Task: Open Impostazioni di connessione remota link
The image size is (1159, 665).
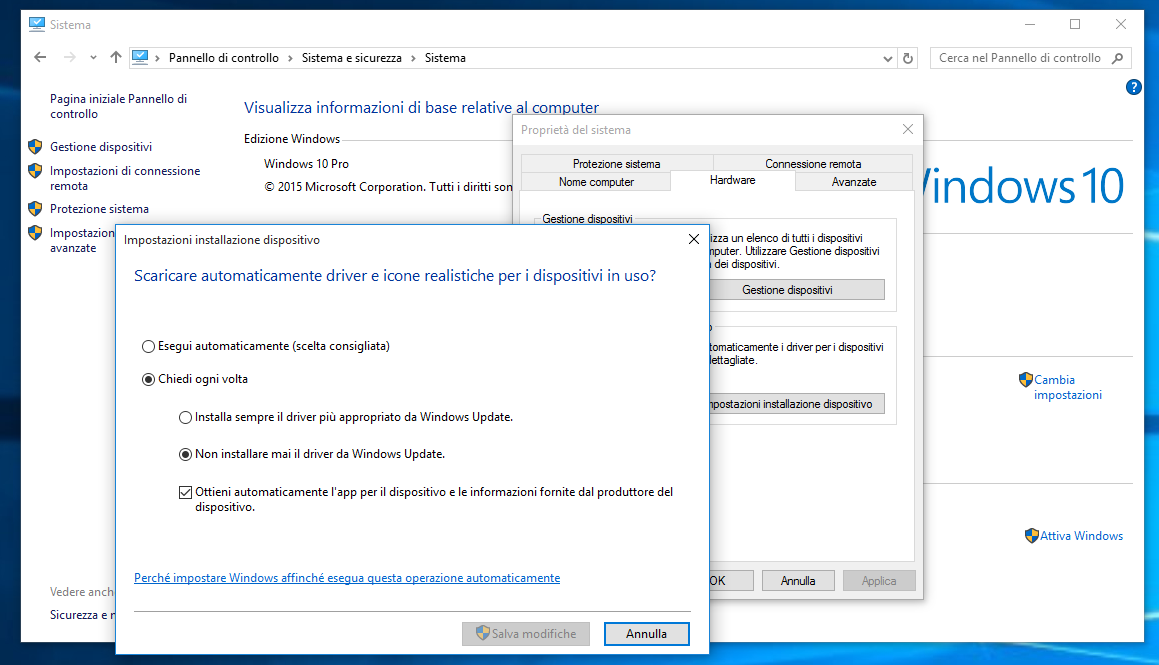Action: 125,178
